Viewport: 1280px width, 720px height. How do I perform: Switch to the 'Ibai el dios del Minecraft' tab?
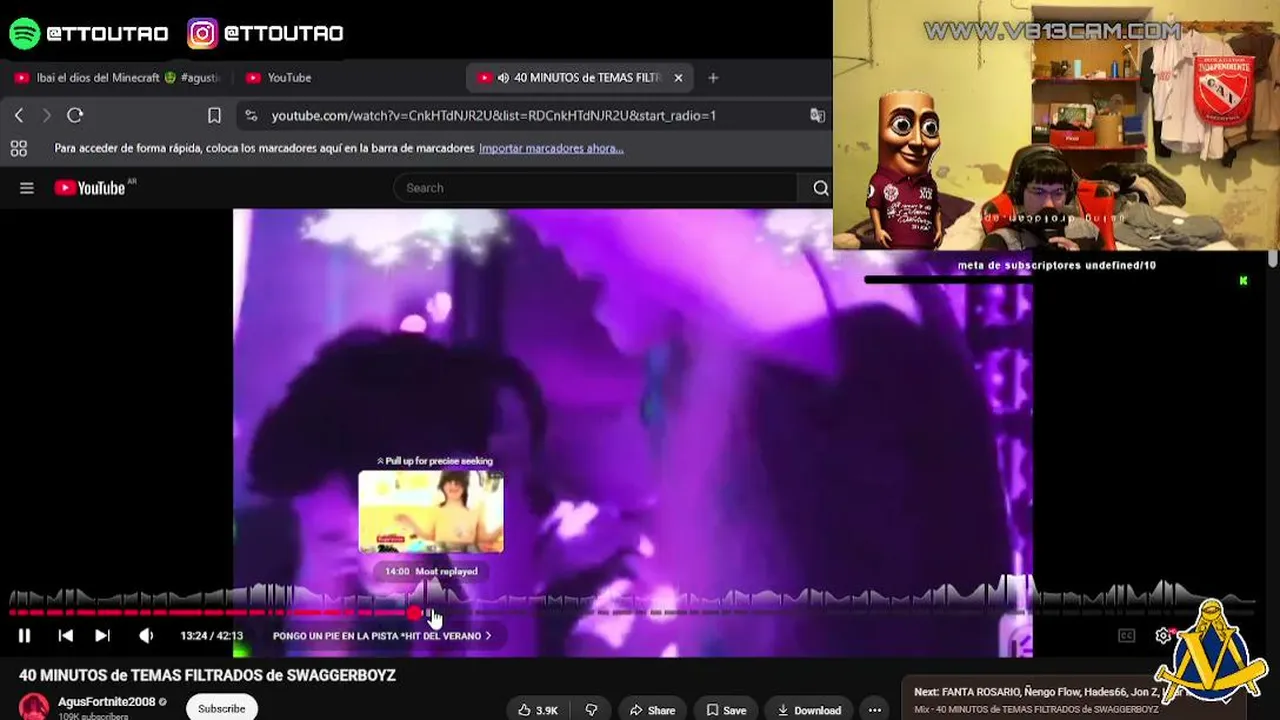click(118, 77)
